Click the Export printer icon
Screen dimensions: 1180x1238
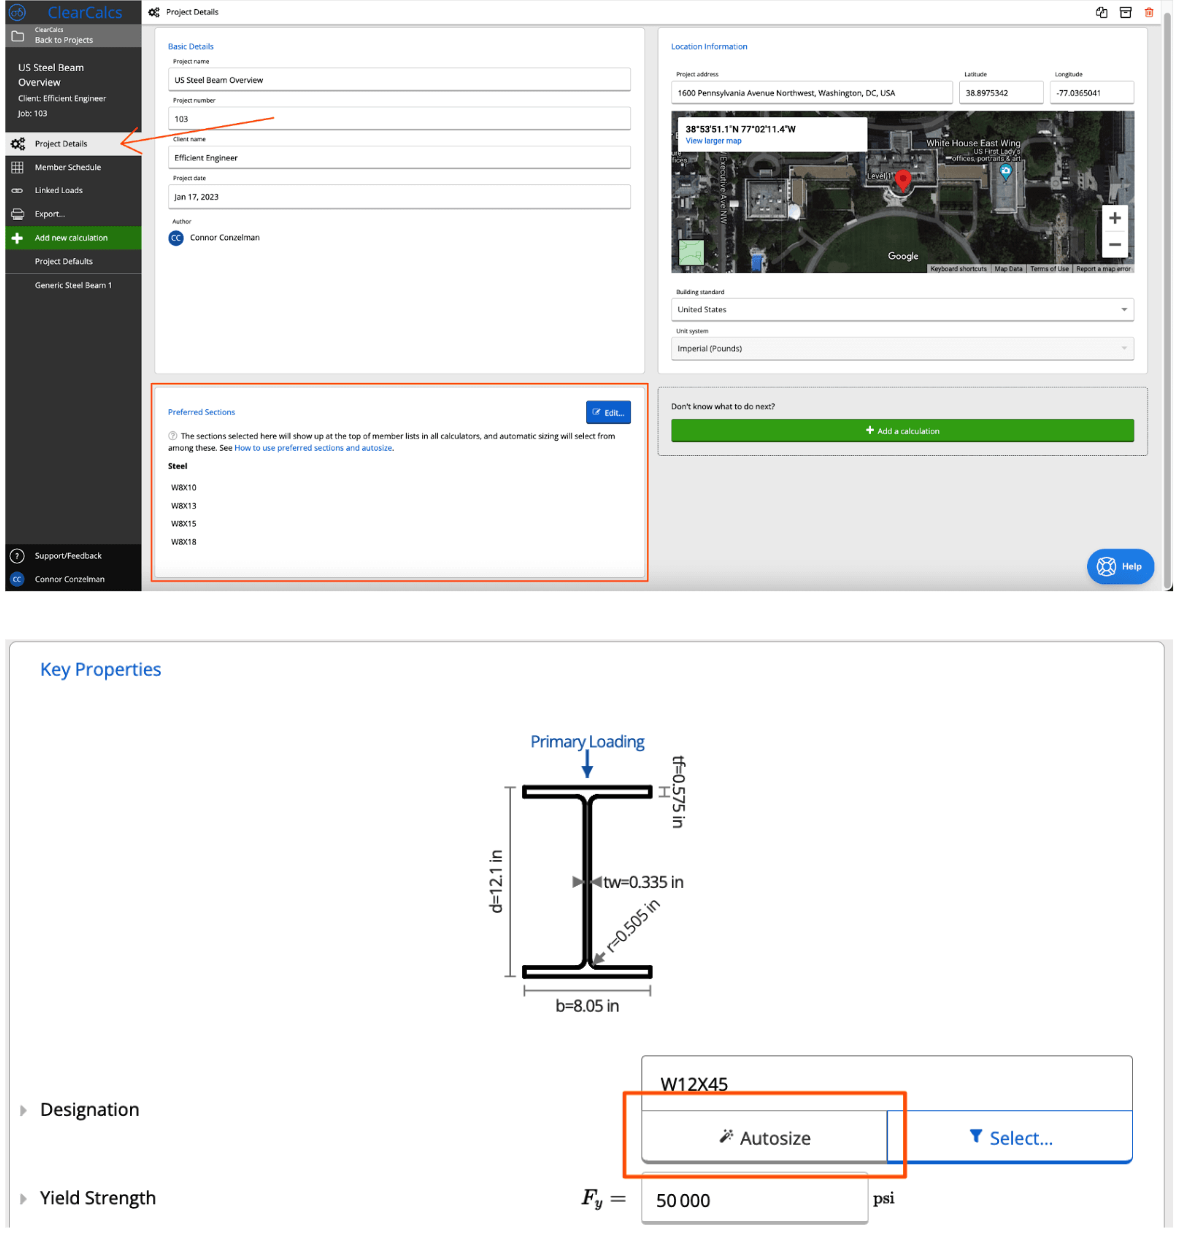[x=17, y=214]
